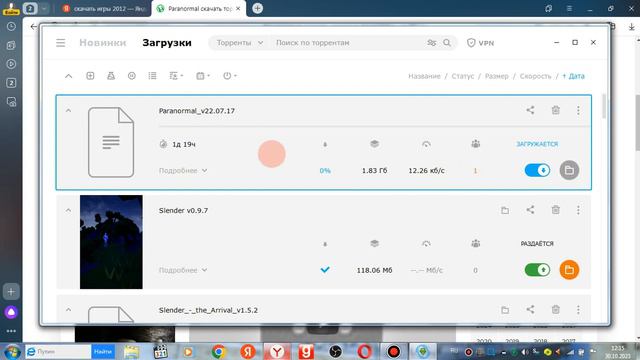640x360 pixels.
Task: Share the Paranormal_v22.07.17 torrent
Action: [530, 110]
